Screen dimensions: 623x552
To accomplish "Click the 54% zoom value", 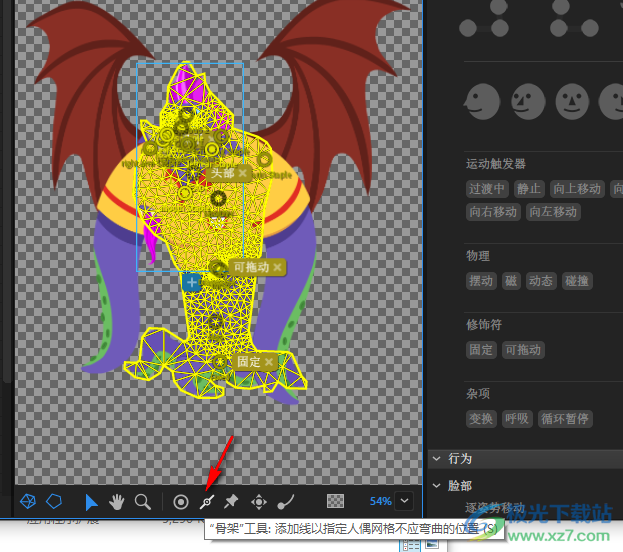I will [380, 501].
